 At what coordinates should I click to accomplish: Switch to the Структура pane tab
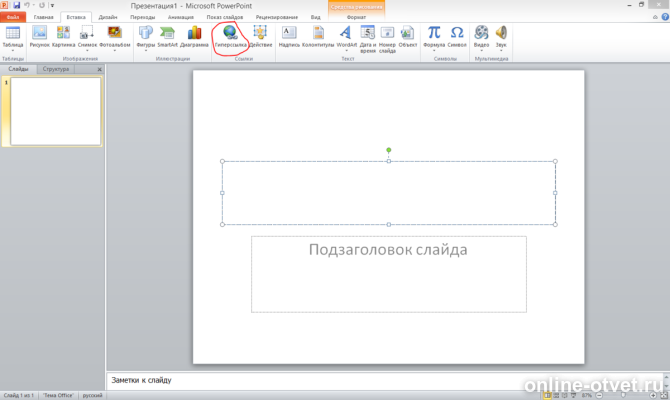point(56,69)
